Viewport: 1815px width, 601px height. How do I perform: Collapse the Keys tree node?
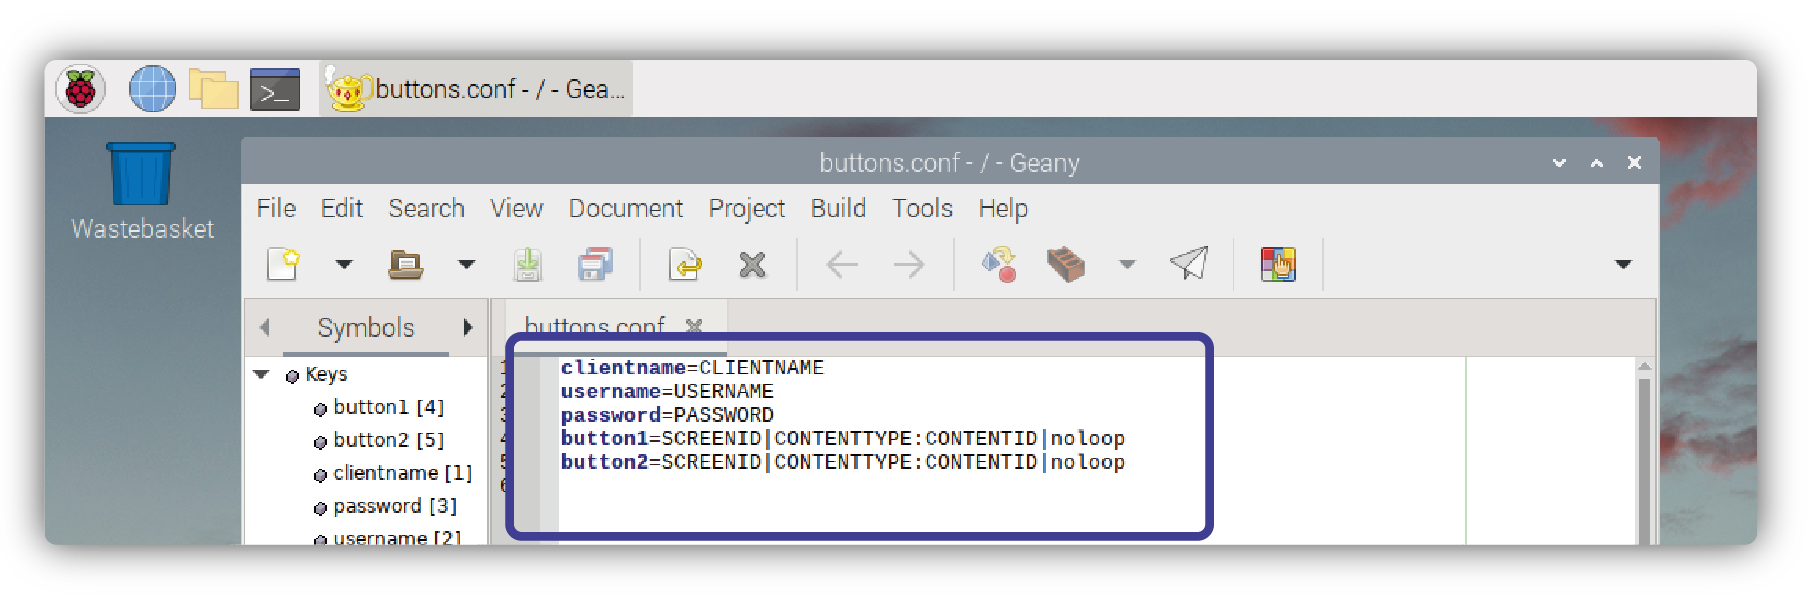pyautogui.click(x=262, y=374)
